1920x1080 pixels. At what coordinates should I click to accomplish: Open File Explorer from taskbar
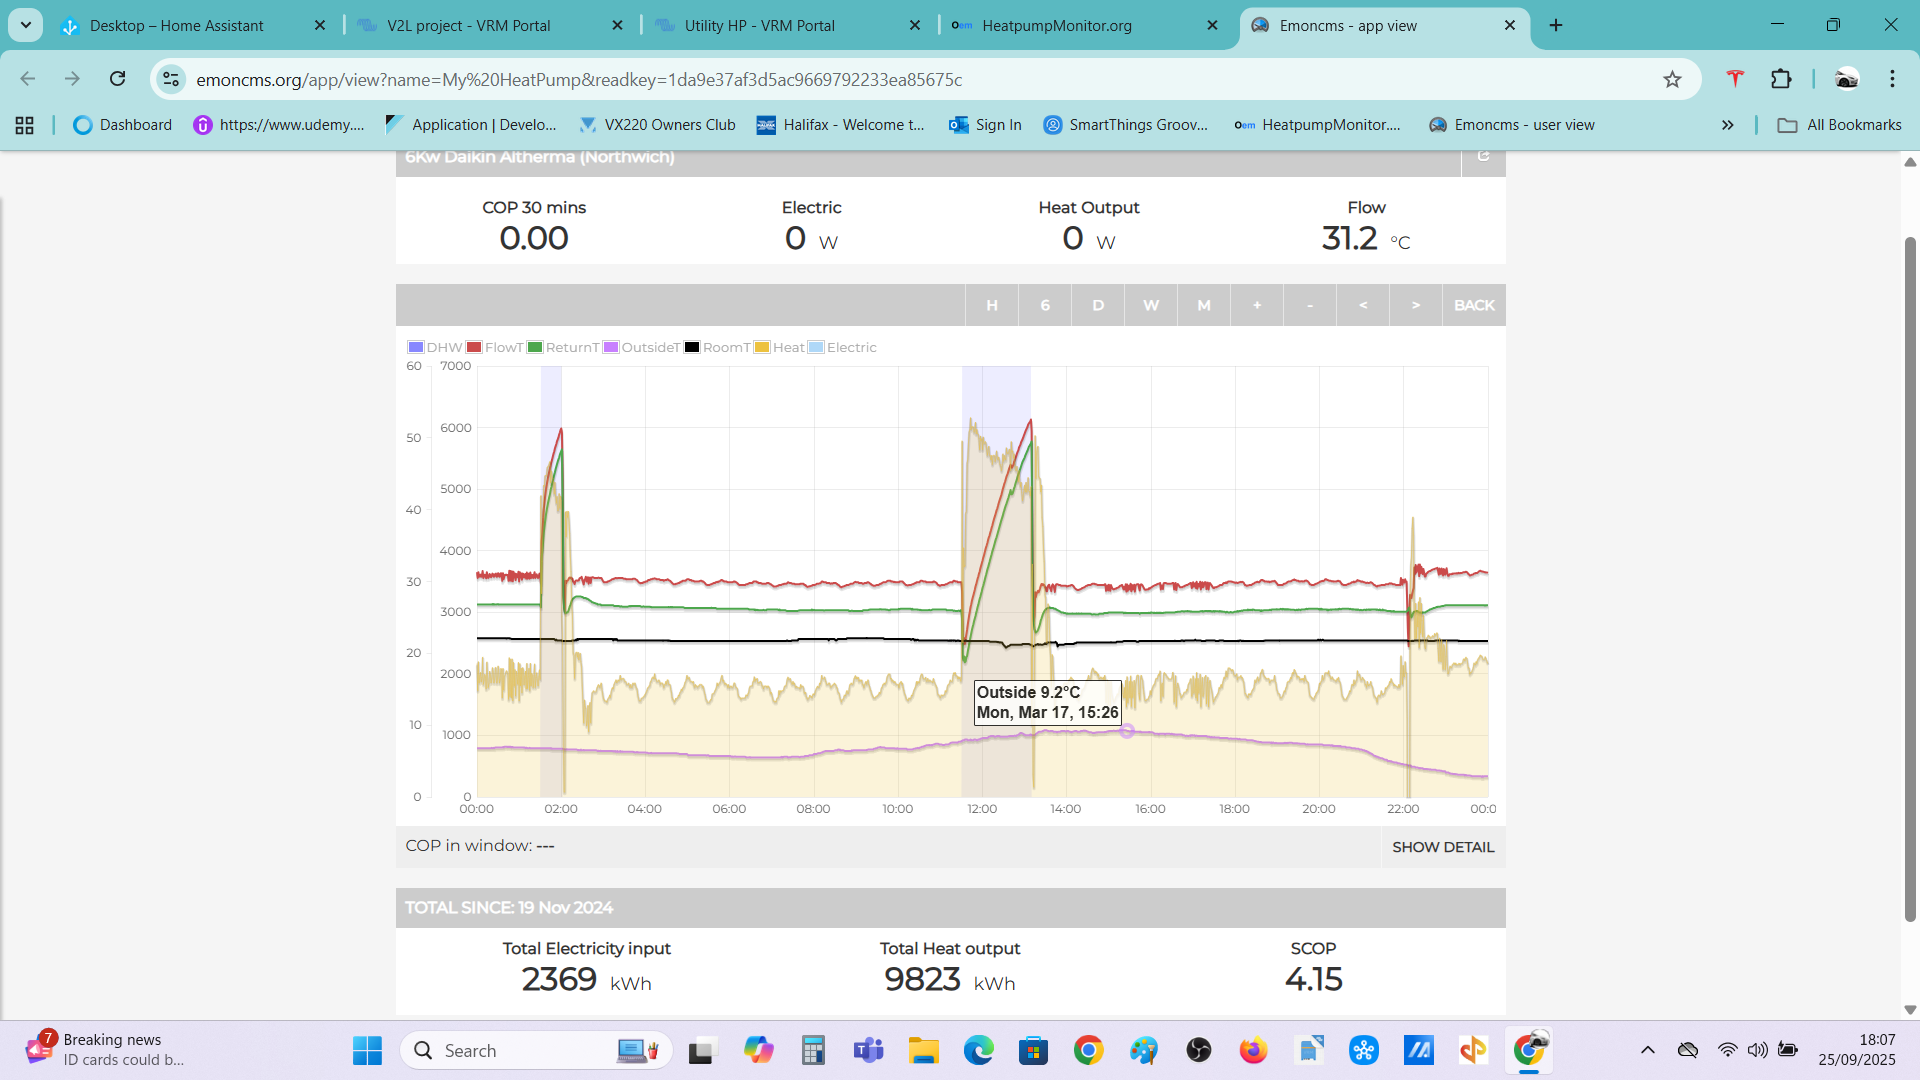(923, 1050)
